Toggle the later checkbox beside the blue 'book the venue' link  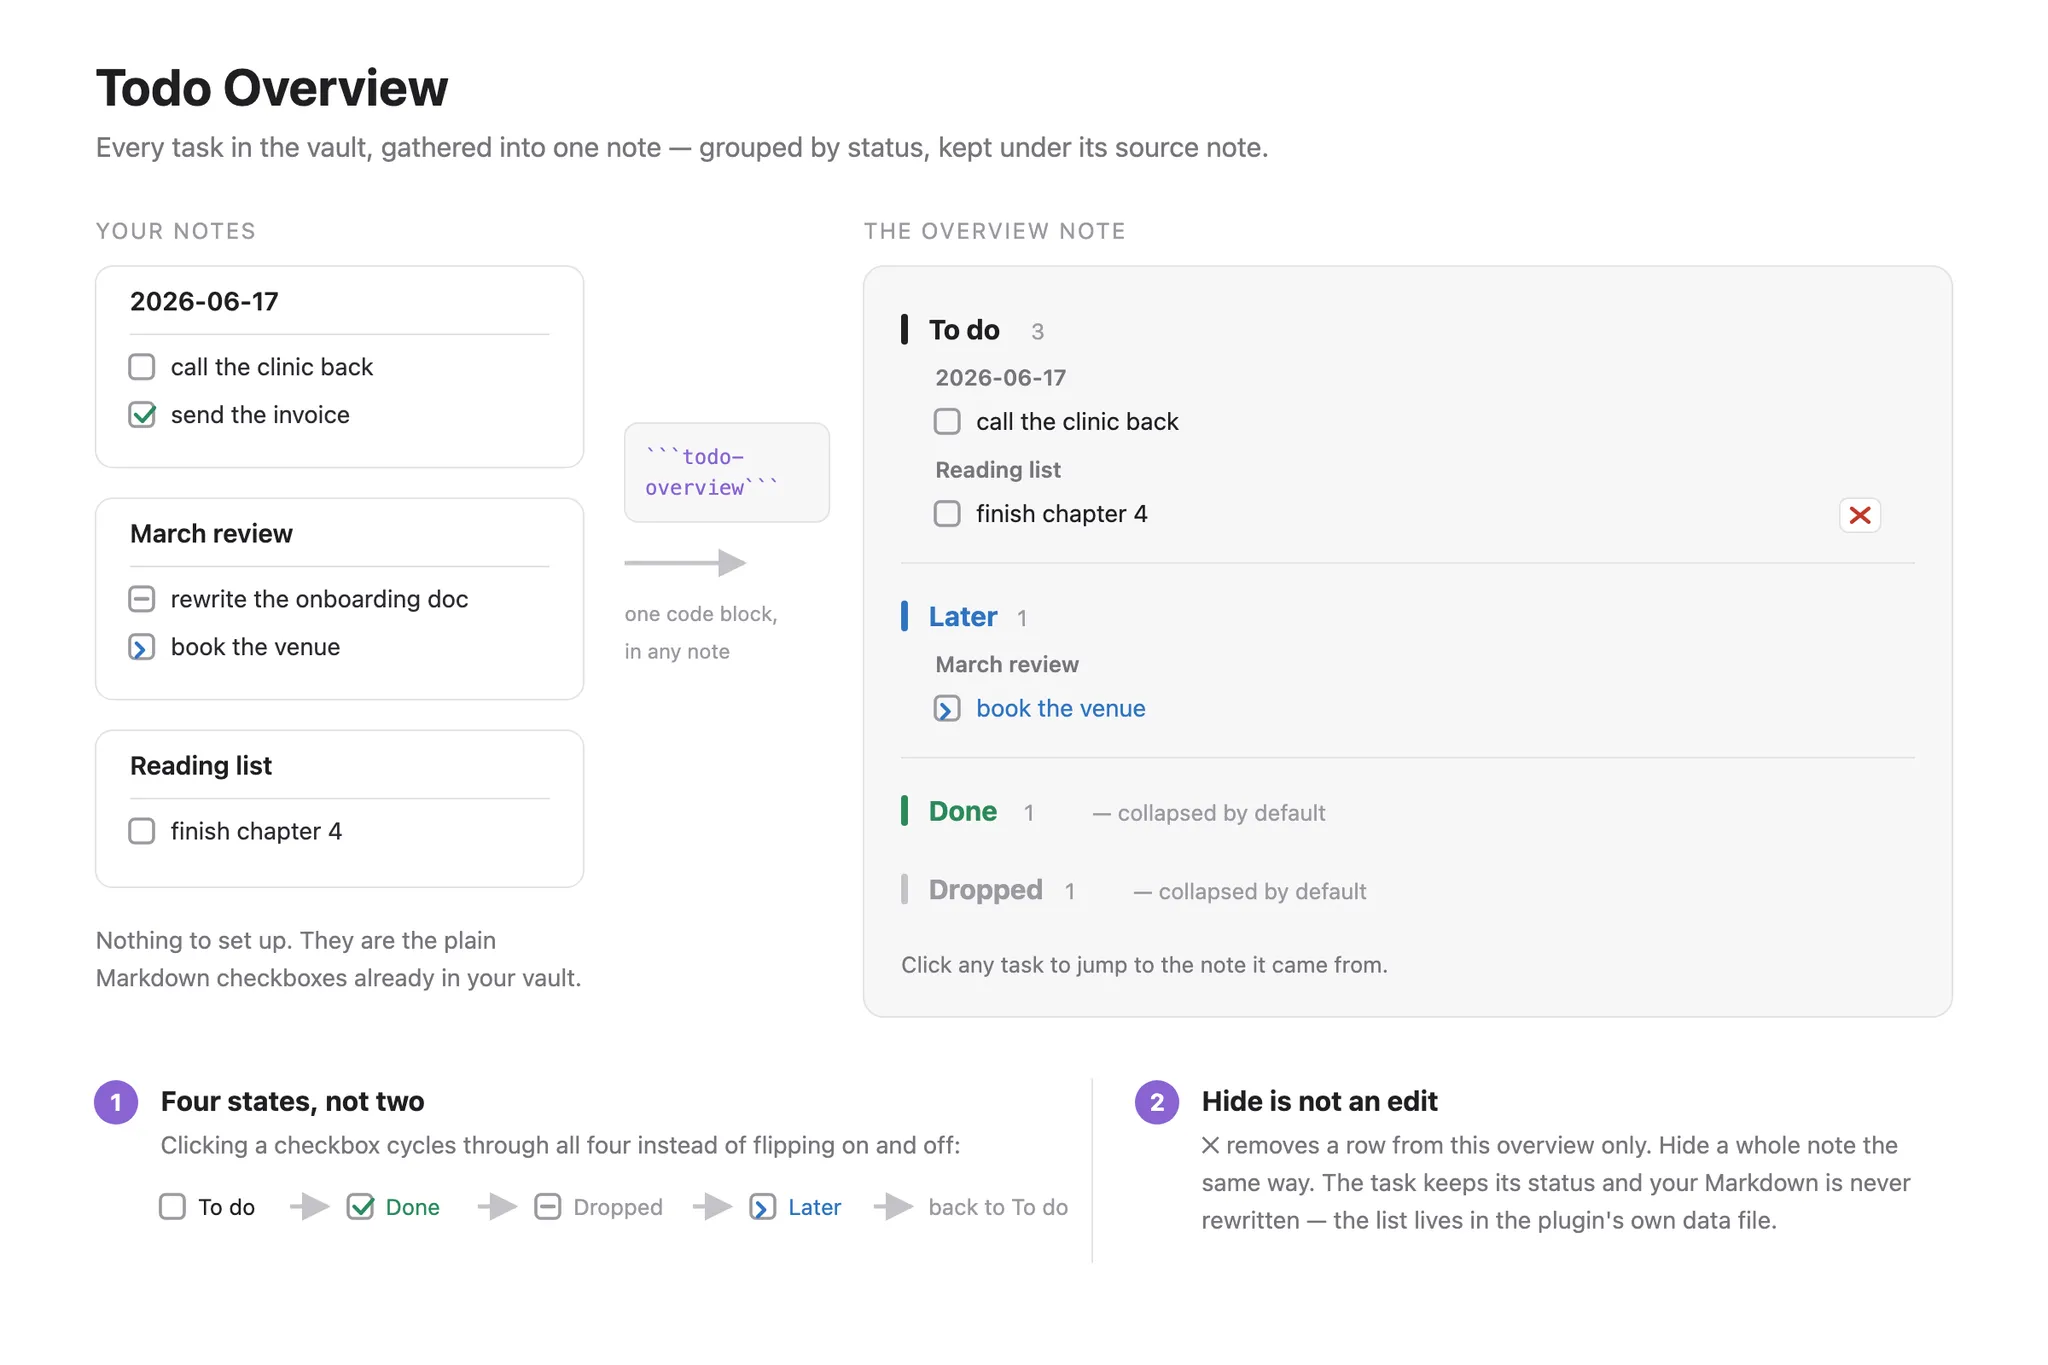coord(947,708)
